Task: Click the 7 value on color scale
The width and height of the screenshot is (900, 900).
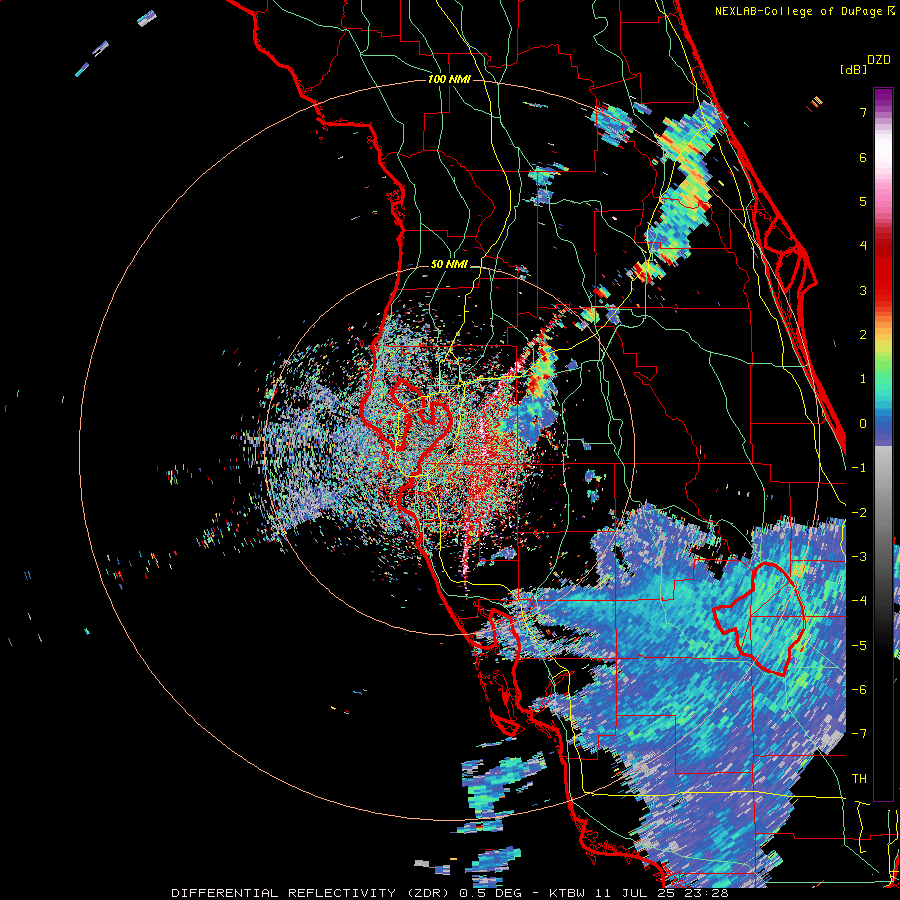Action: click(863, 112)
